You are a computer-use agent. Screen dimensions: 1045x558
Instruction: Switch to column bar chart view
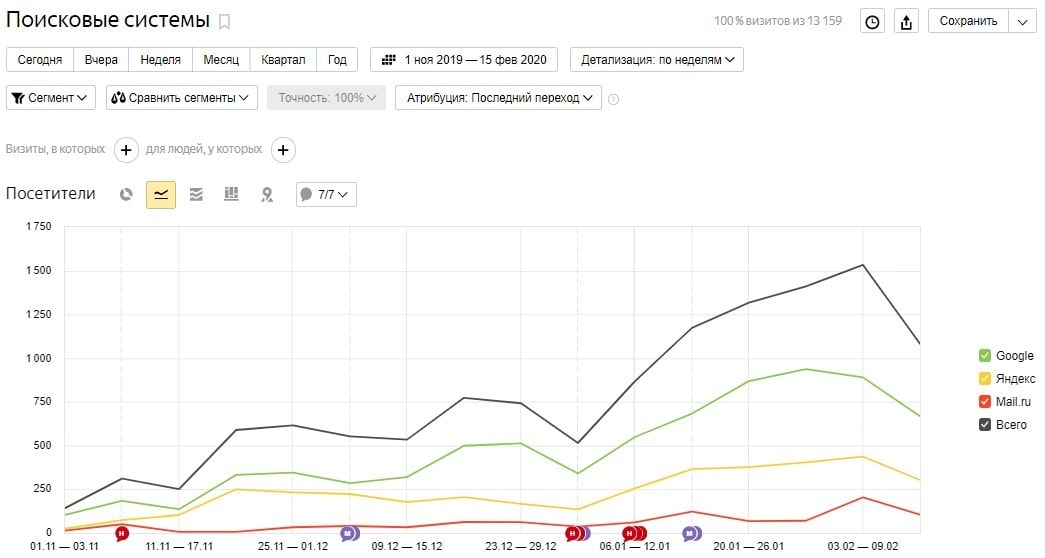(231, 195)
